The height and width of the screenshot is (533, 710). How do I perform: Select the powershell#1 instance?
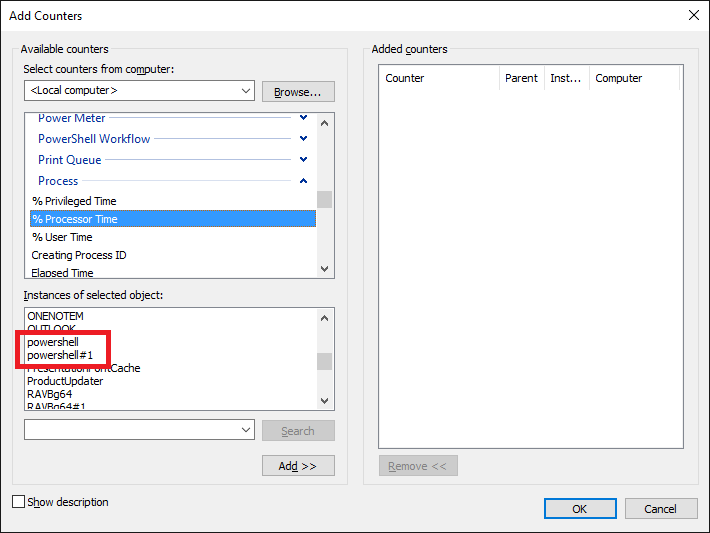[x=60, y=355]
